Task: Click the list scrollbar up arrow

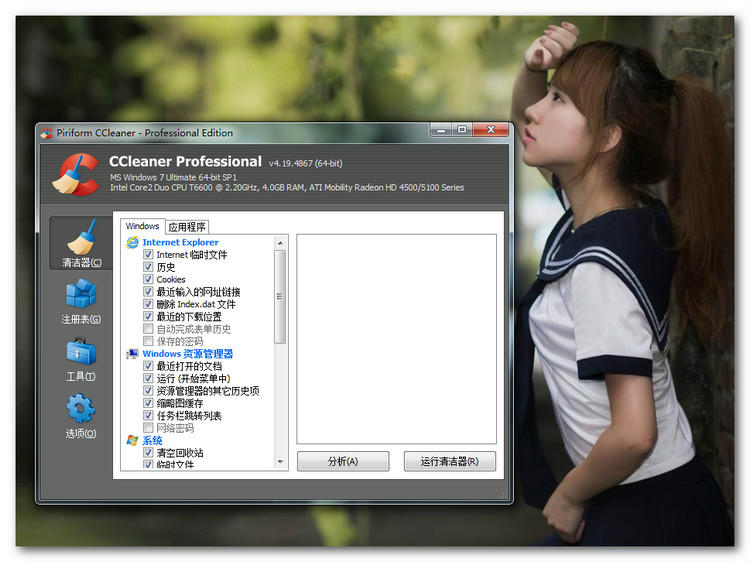Action: pyautogui.click(x=280, y=243)
